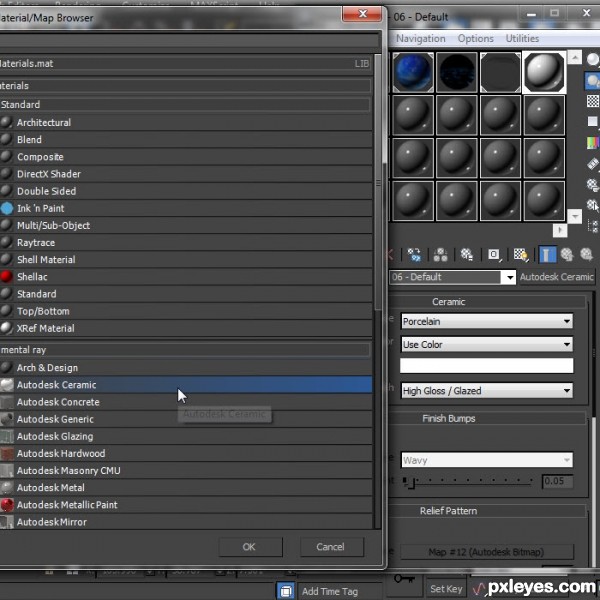Open the Wavy bump type dropdown
600x600 pixels.
[487, 460]
